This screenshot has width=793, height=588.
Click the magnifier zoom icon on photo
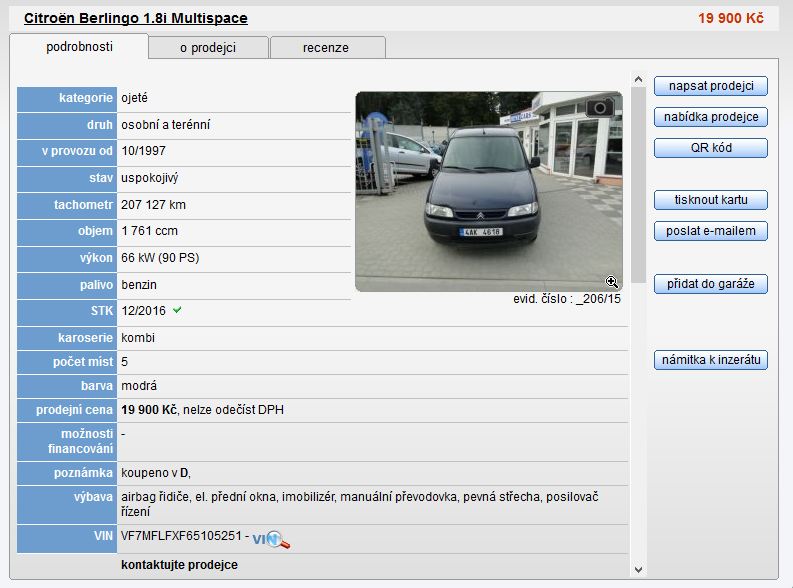[611, 282]
